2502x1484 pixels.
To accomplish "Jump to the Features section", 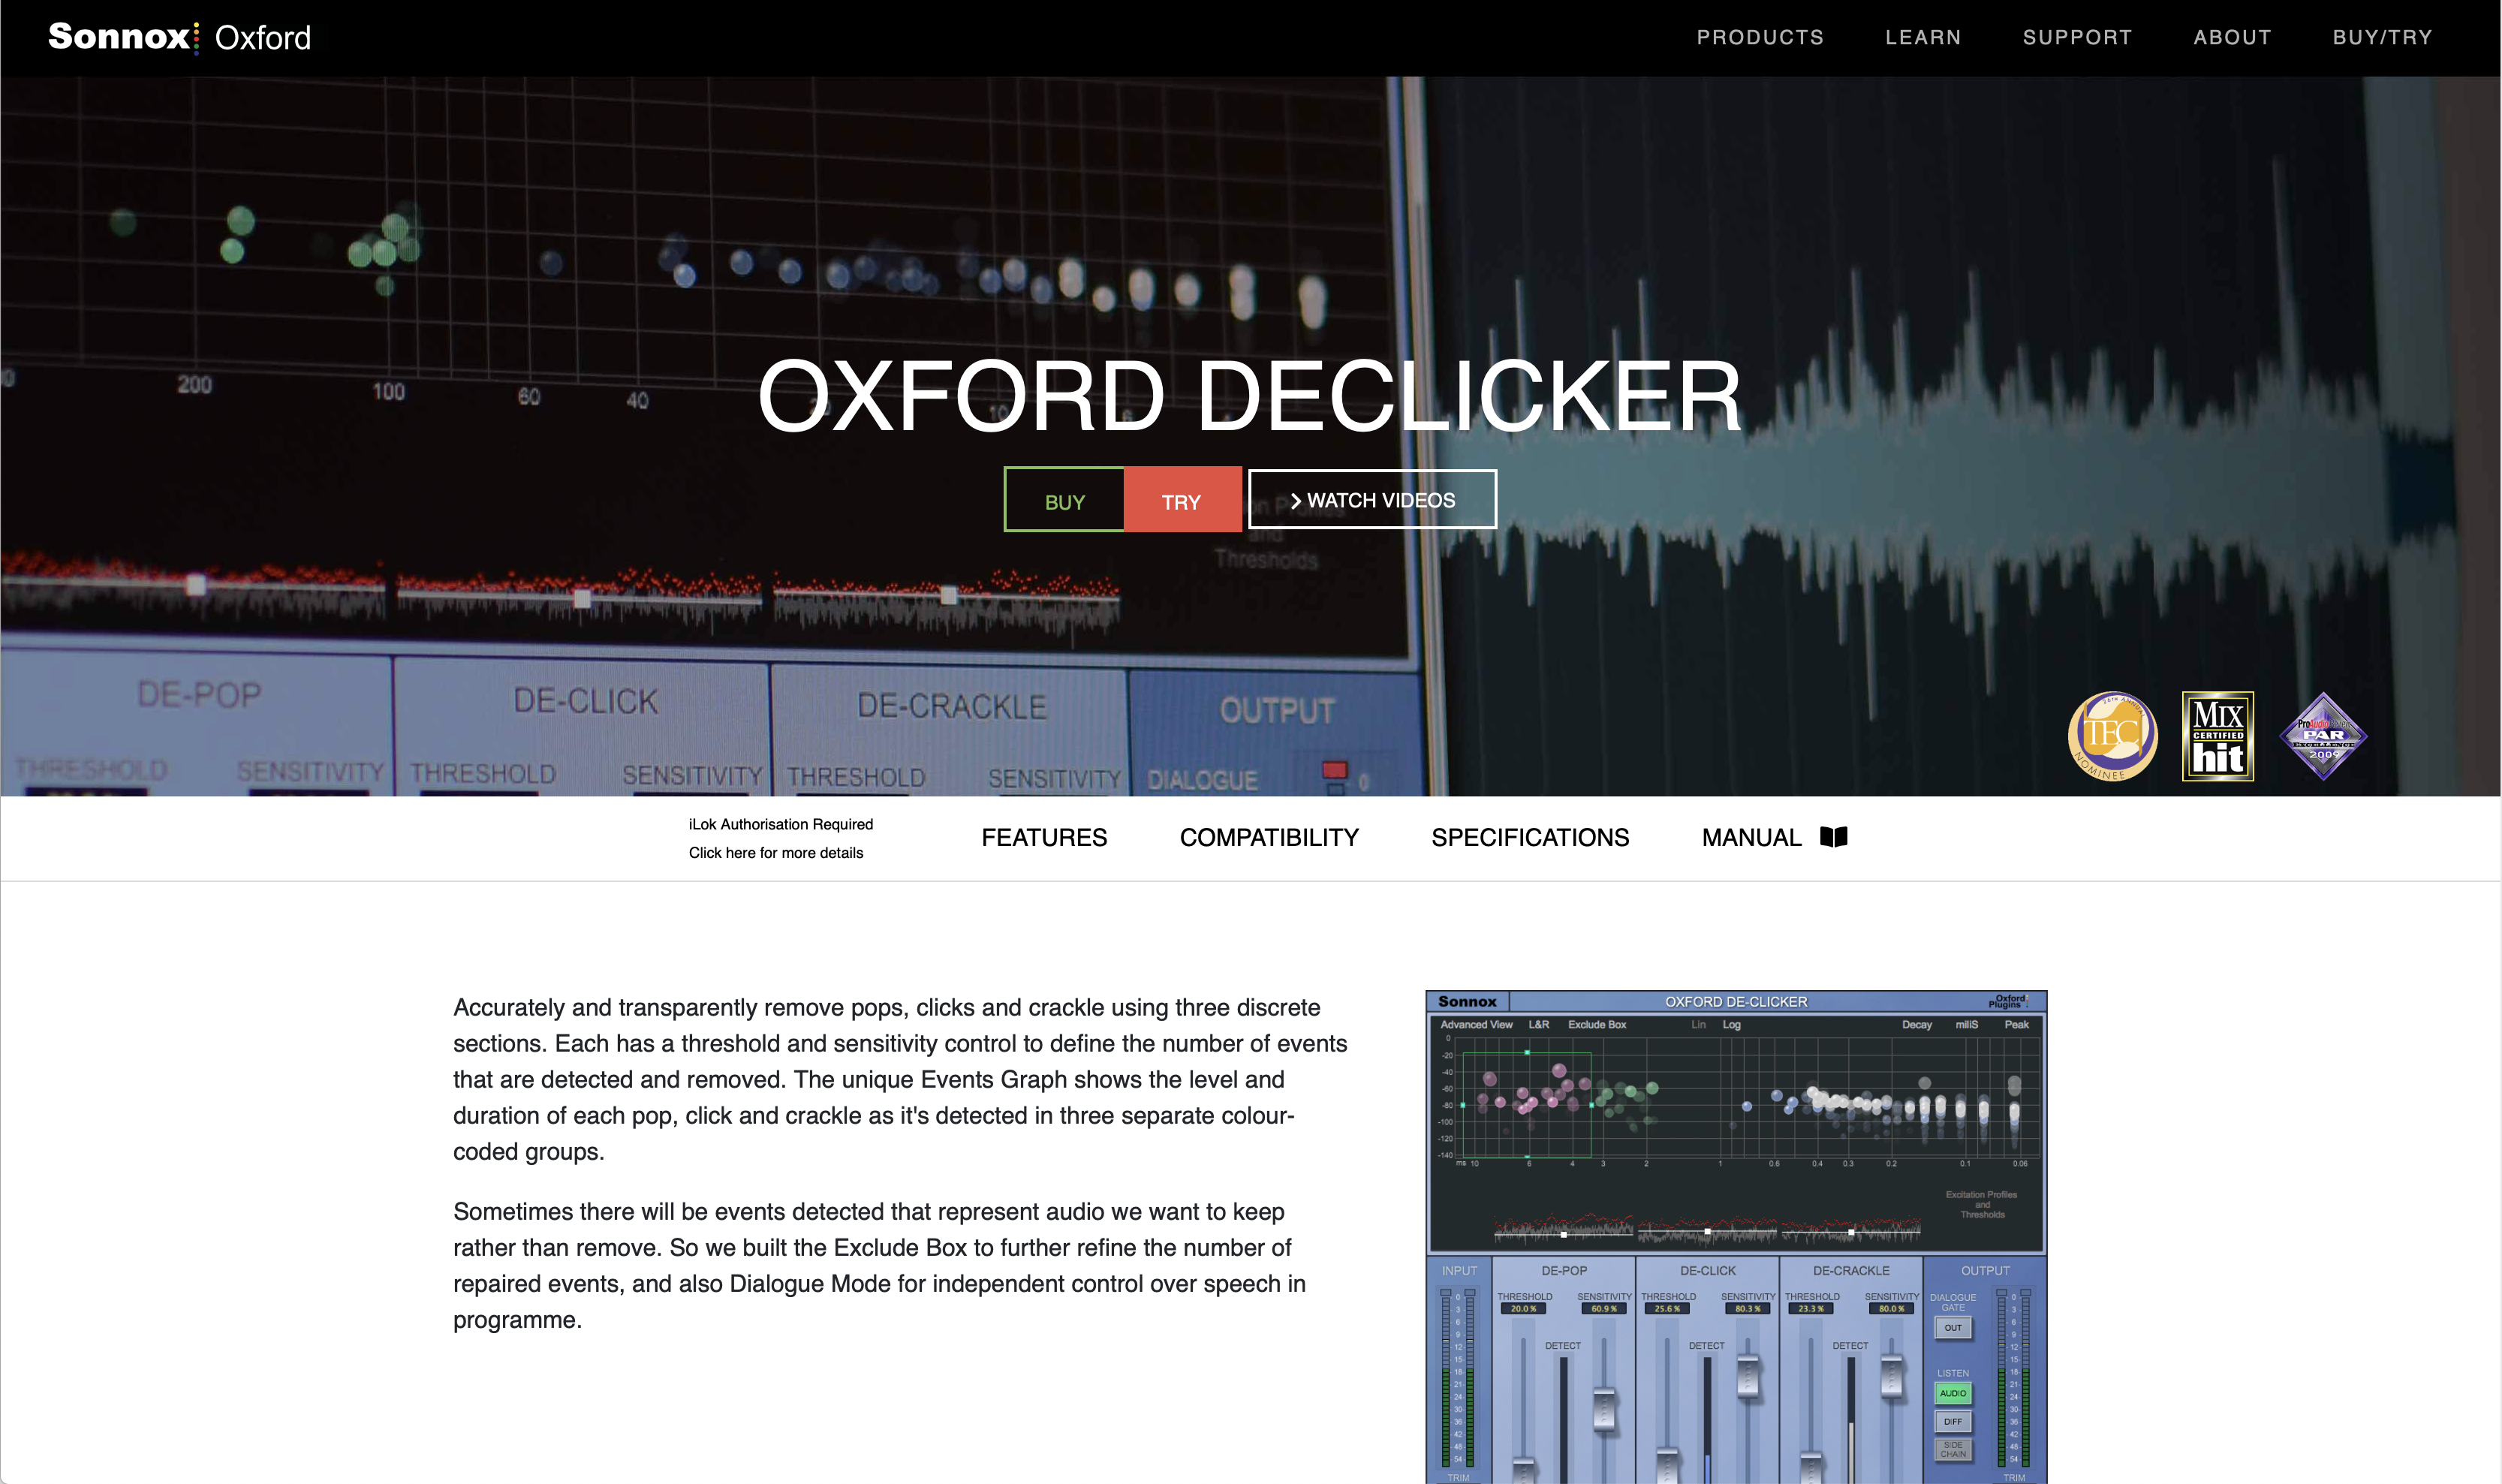I will point(1044,837).
